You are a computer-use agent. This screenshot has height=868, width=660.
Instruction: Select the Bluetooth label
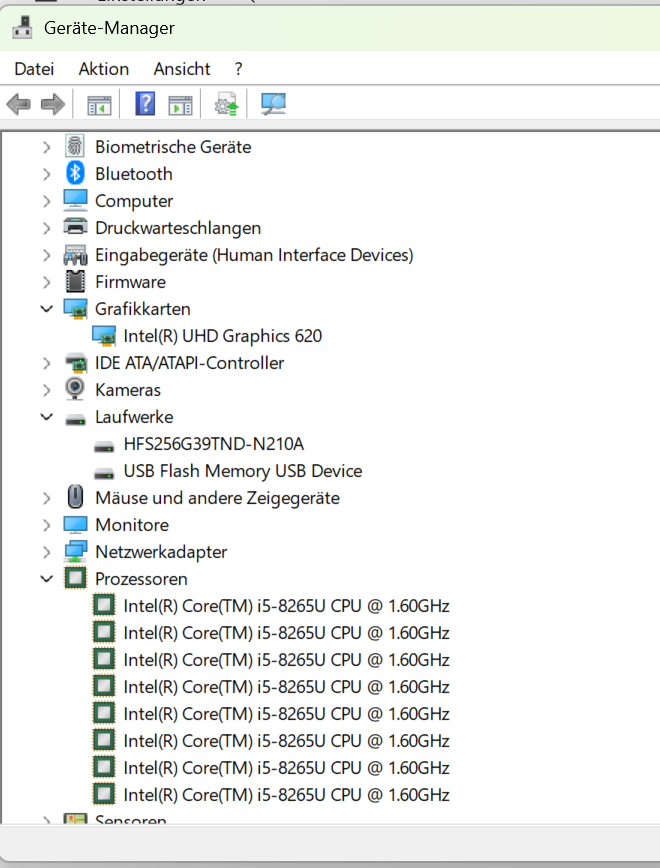tap(133, 174)
